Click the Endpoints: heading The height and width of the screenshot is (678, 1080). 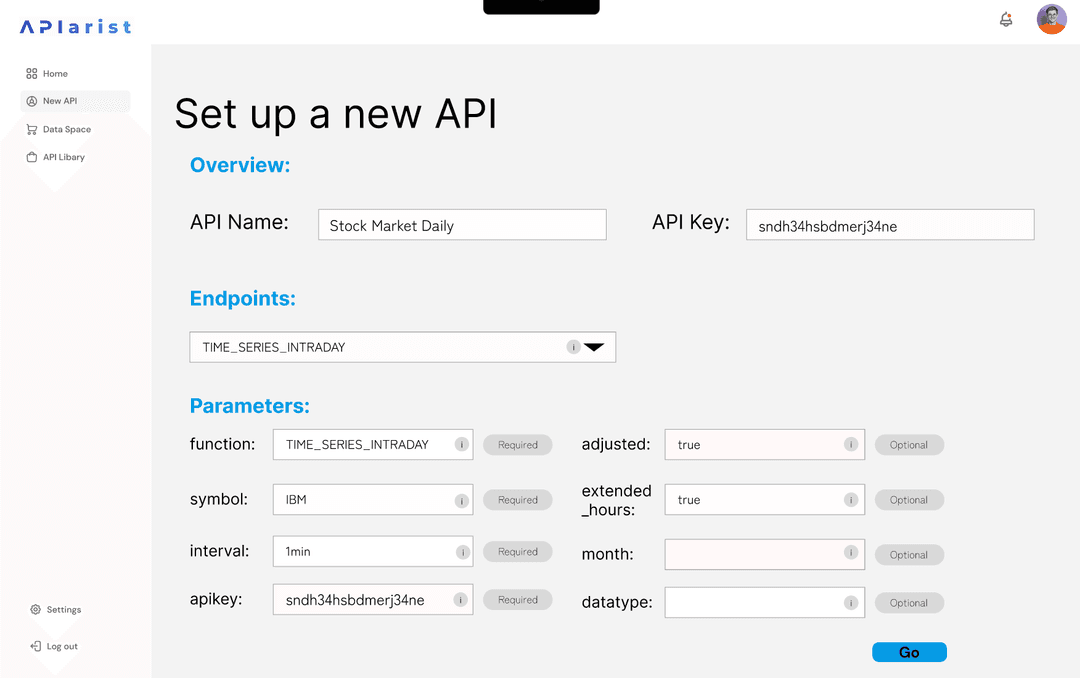(x=242, y=298)
